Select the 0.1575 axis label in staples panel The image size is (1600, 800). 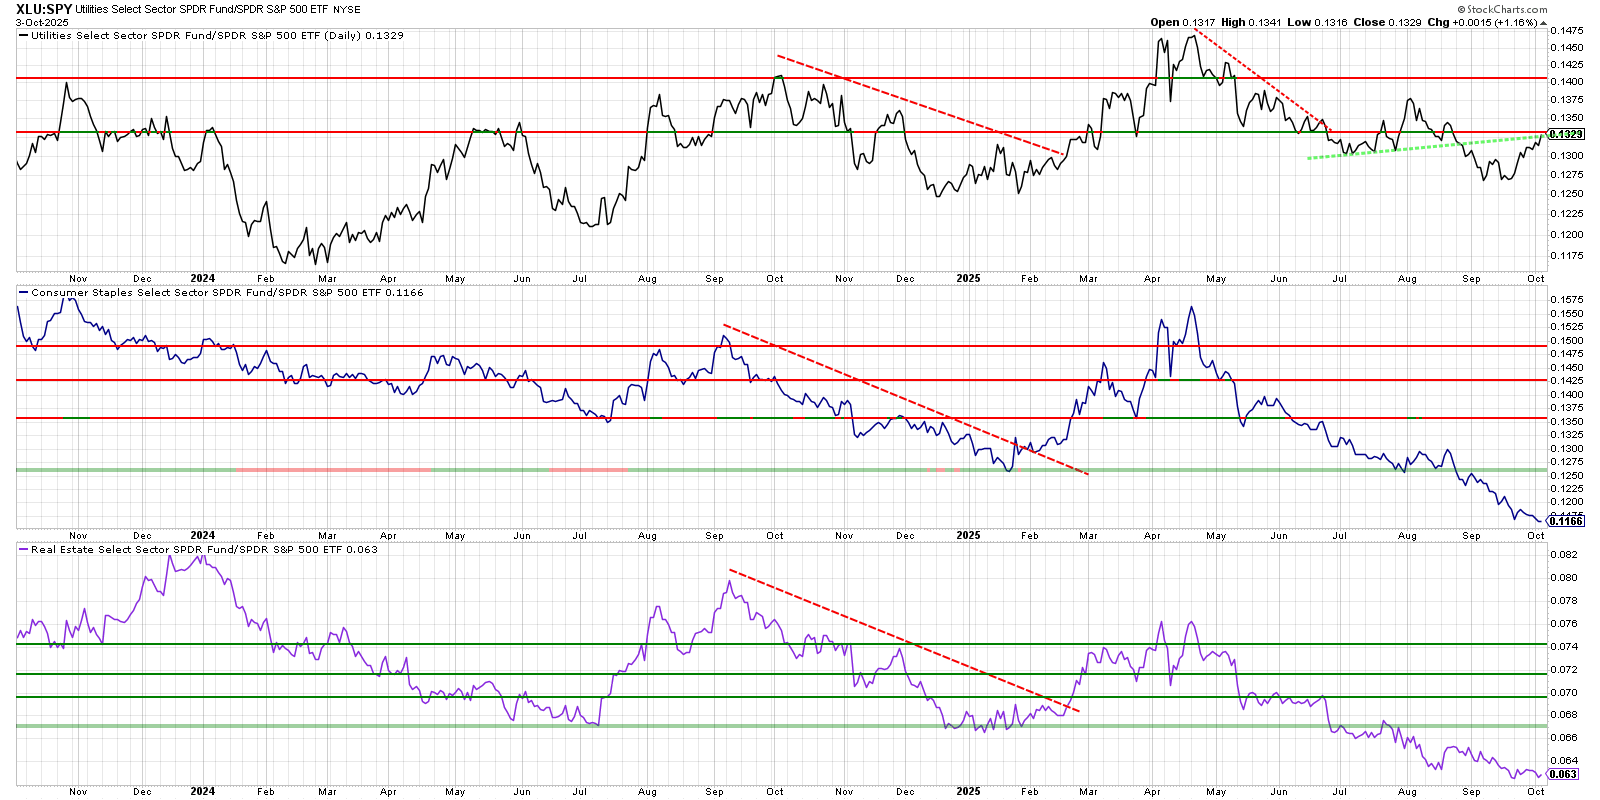click(1567, 299)
